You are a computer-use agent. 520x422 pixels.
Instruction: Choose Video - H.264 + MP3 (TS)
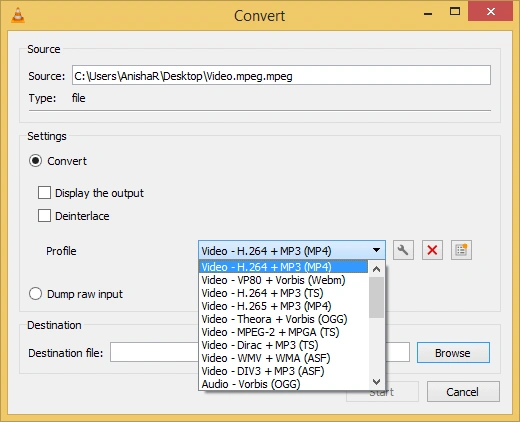pos(283,293)
